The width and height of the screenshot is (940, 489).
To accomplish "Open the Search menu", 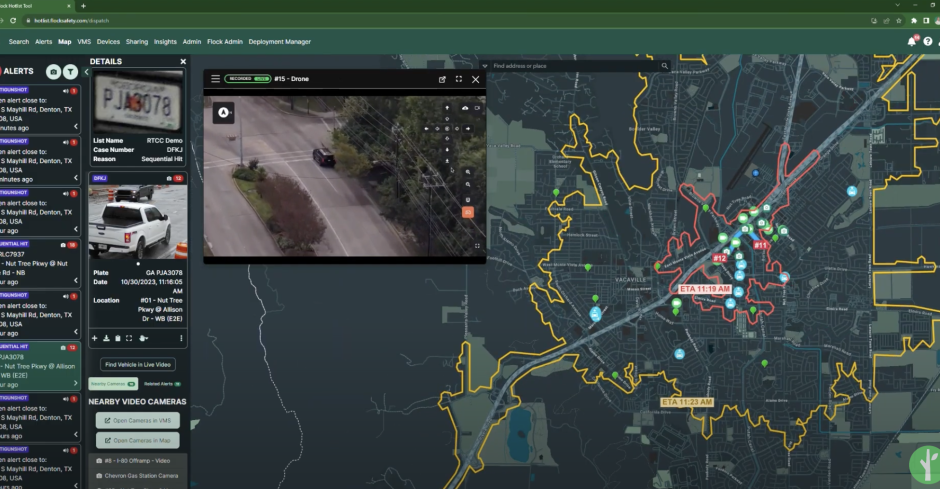I will click(x=19, y=42).
